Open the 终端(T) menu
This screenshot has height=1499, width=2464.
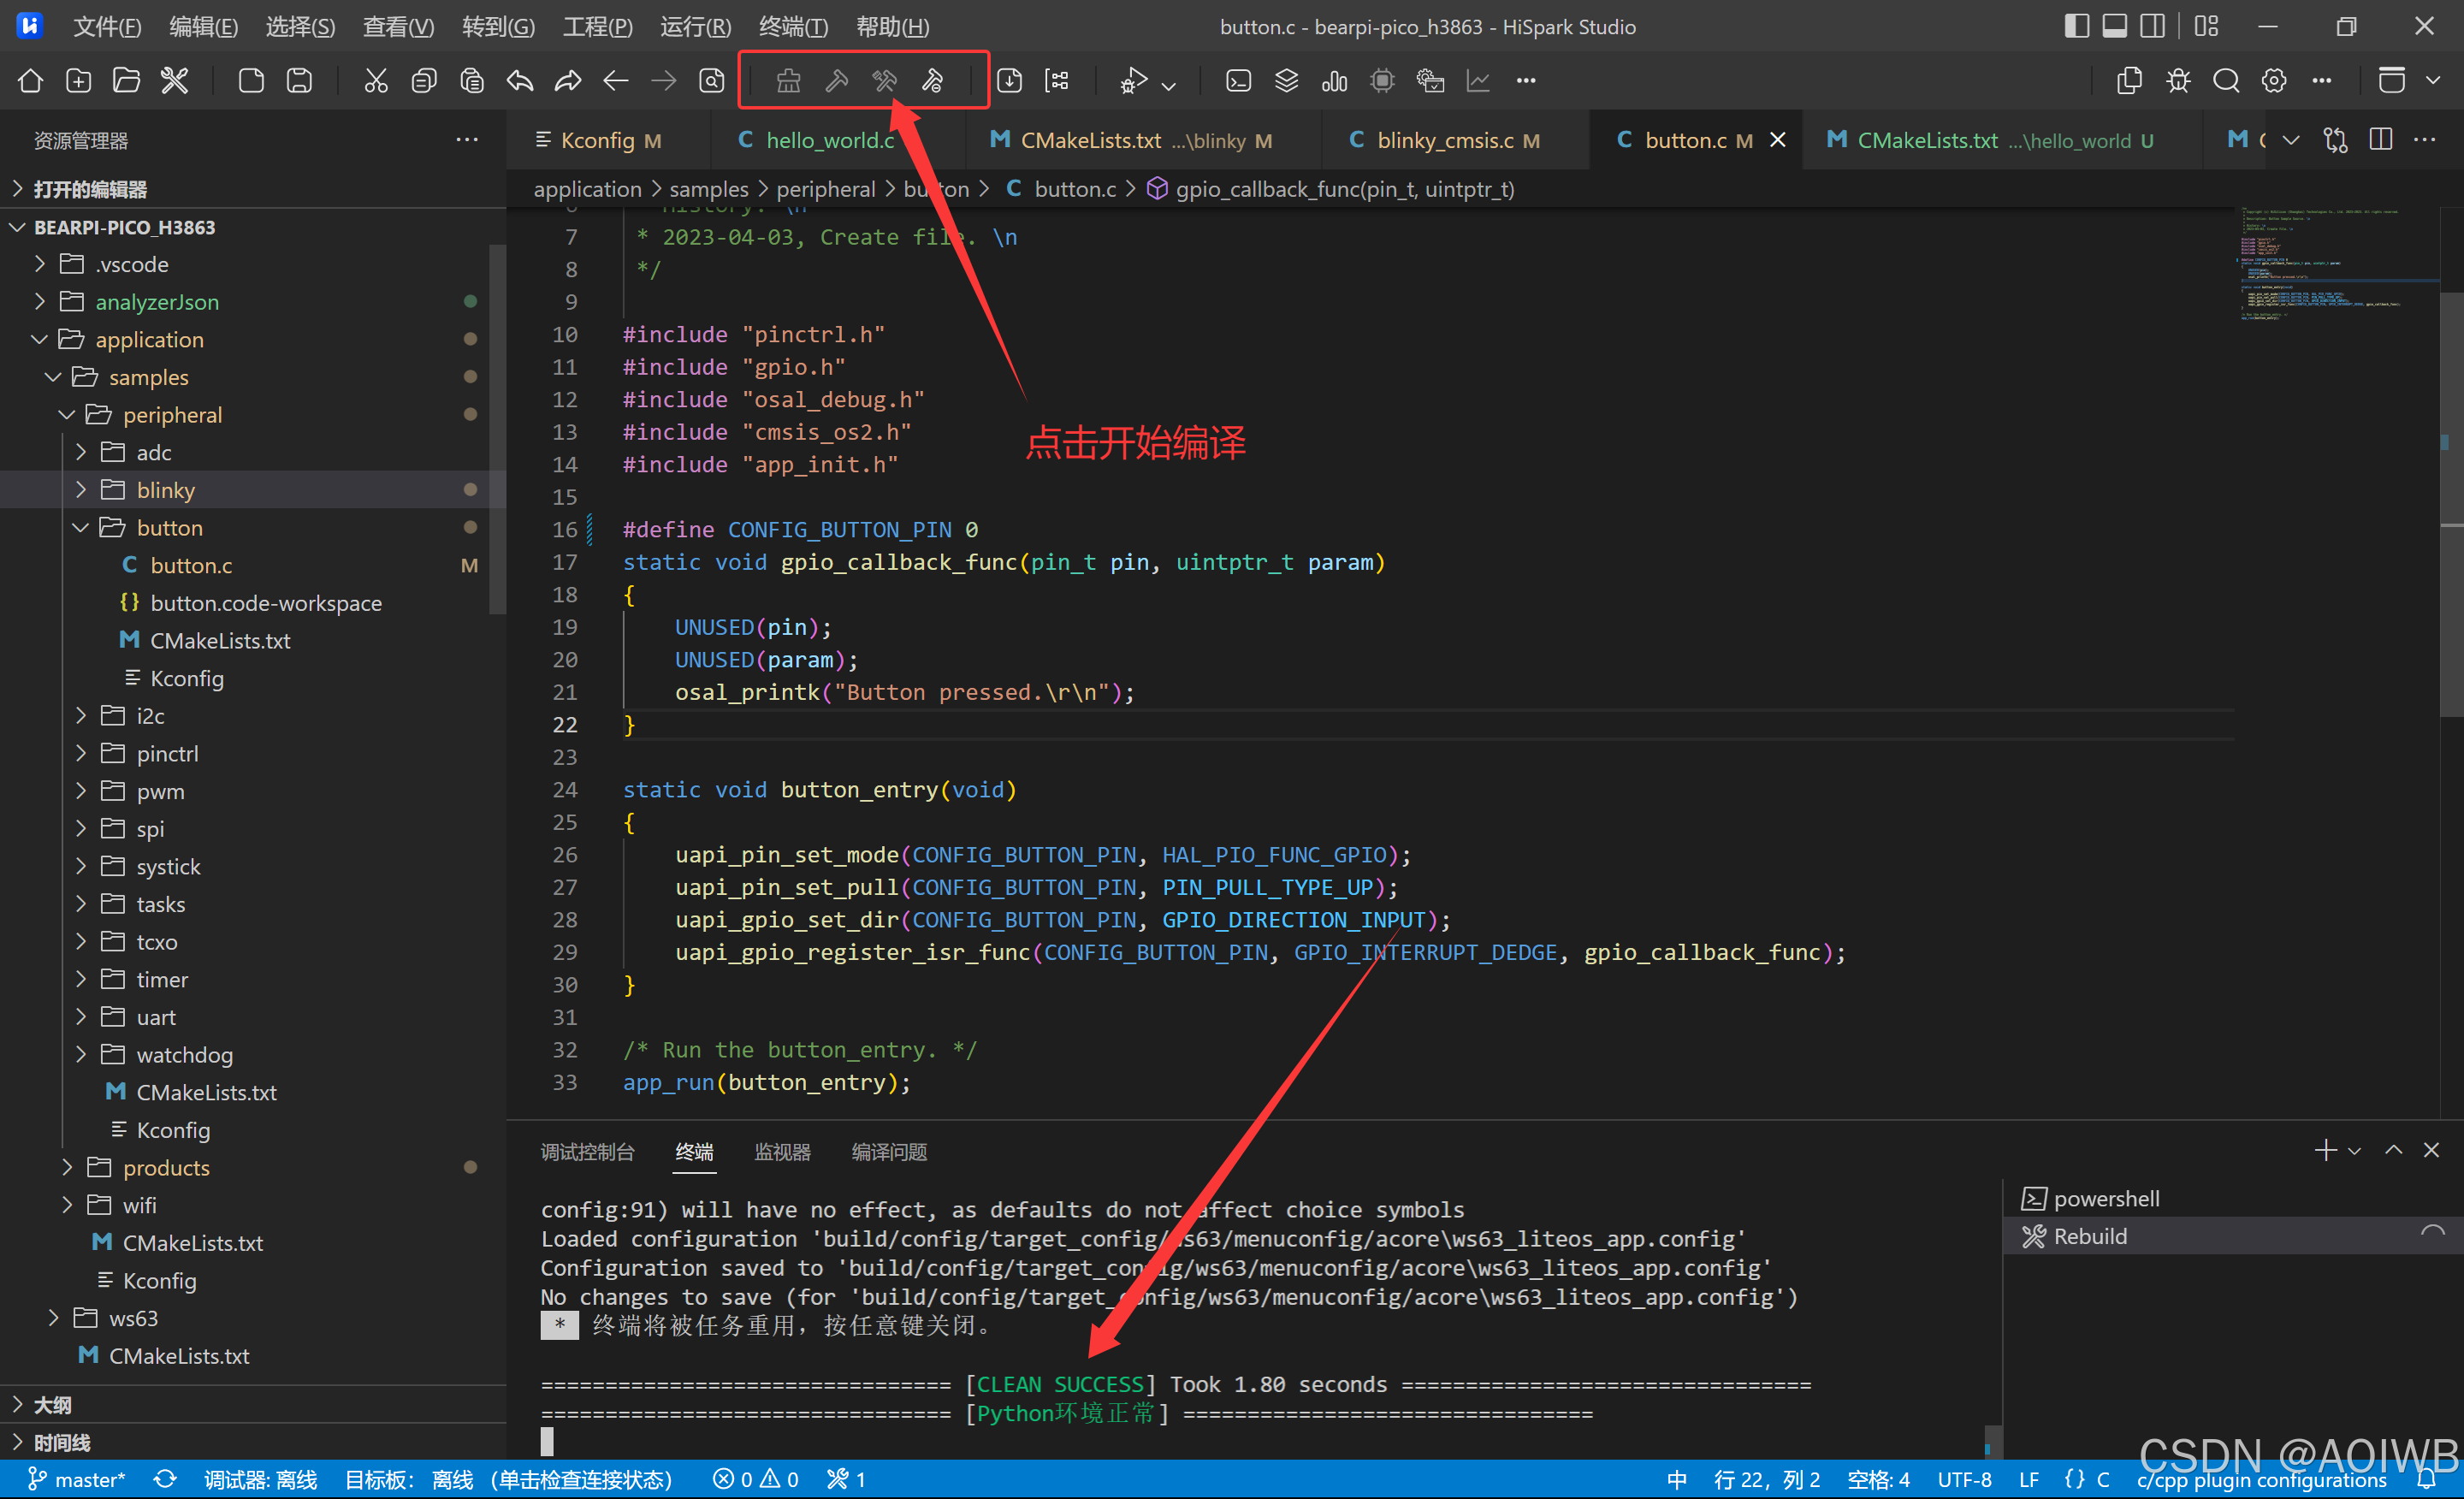(792, 26)
